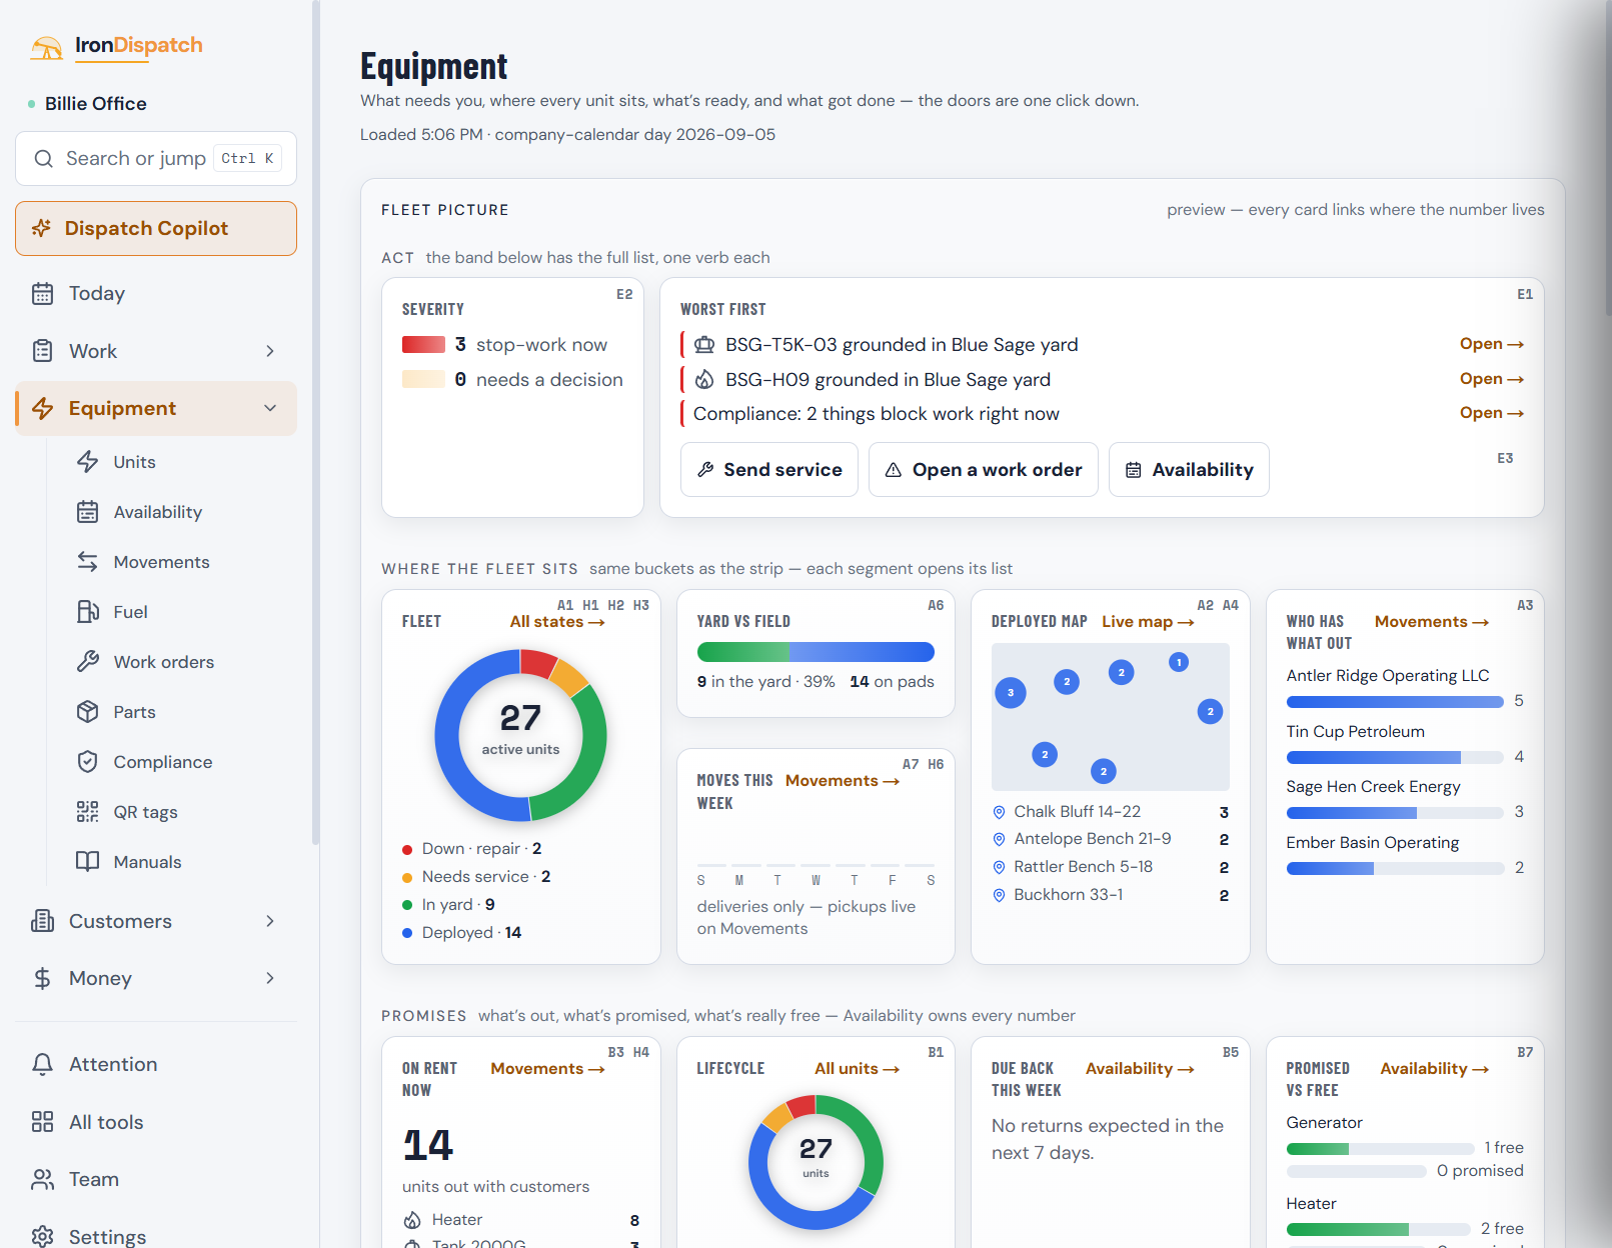Click the QR tags icon
This screenshot has height=1248, width=1612.
pyautogui.click(x=88, y=811)
